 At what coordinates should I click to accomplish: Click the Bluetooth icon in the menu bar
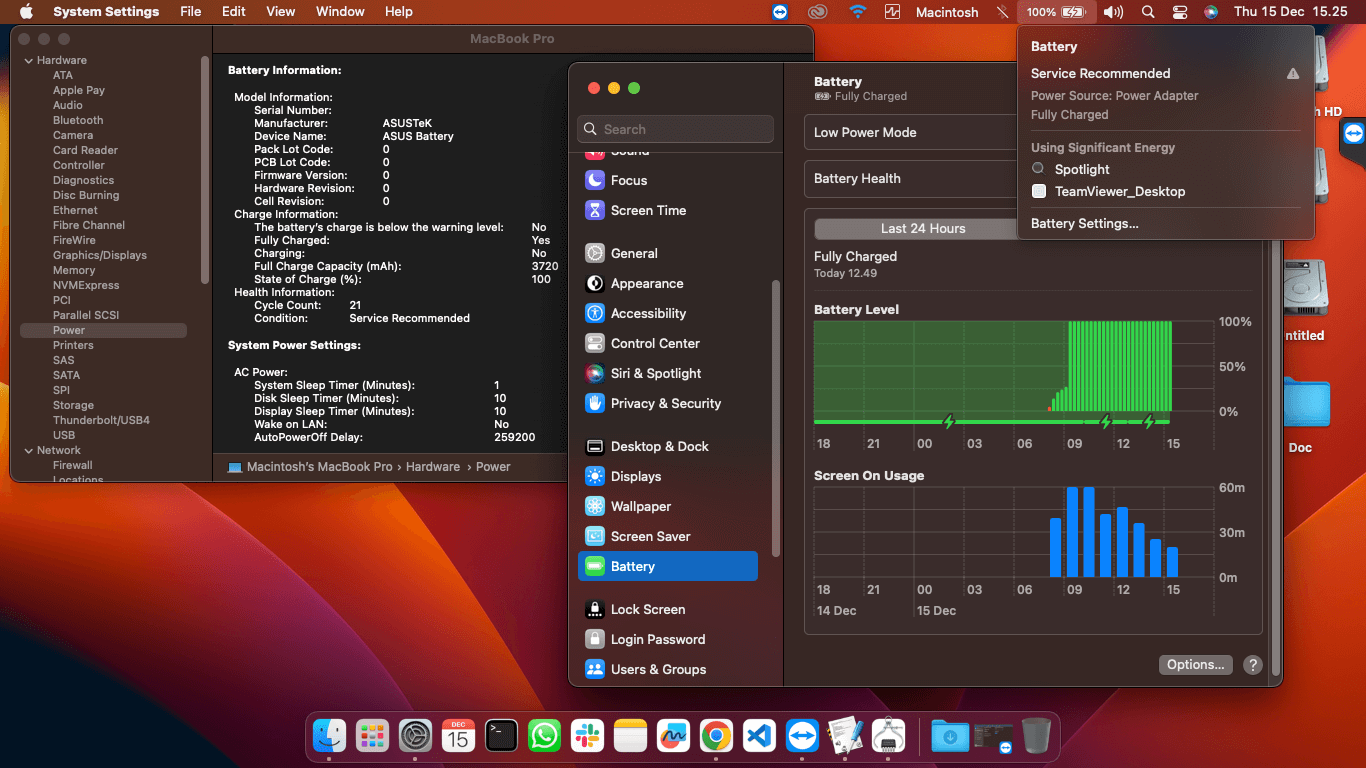1002,12
